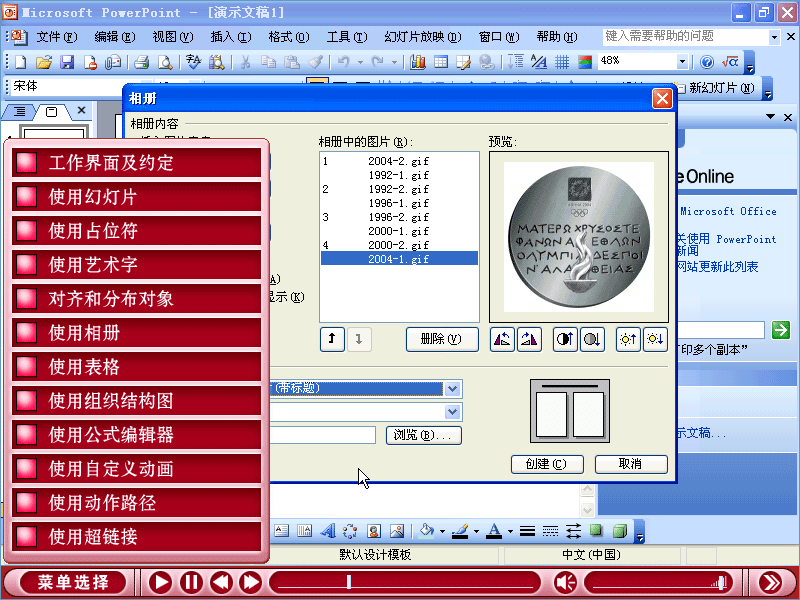800x600 pixels.
Task: Rotate picture left in album dialog
Action: [x=503, y=339]
